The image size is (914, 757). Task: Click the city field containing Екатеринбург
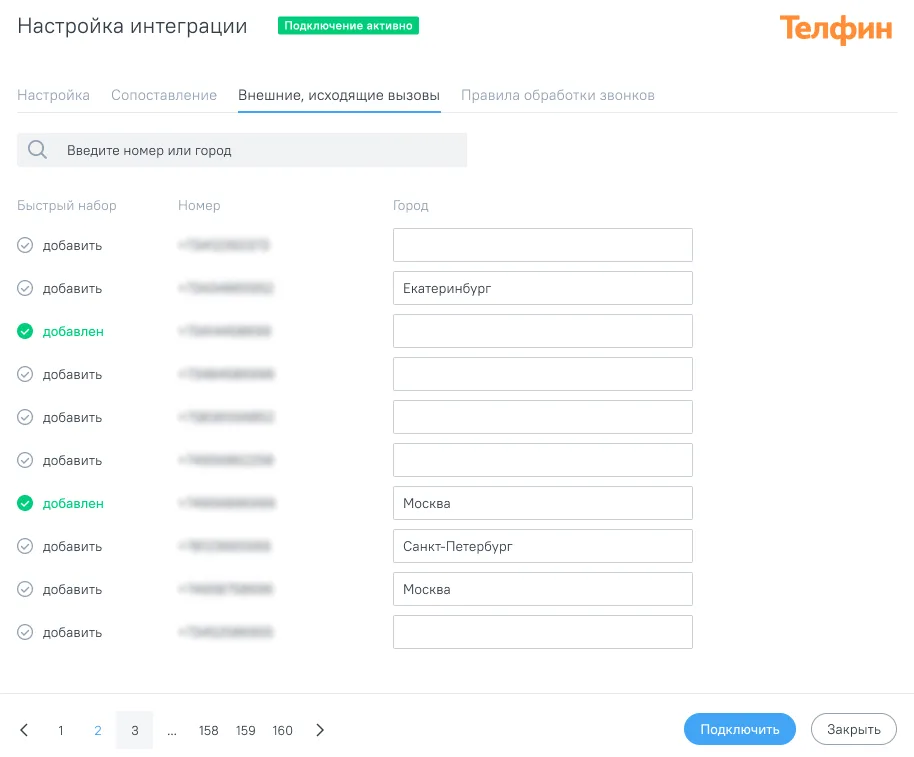543,288
